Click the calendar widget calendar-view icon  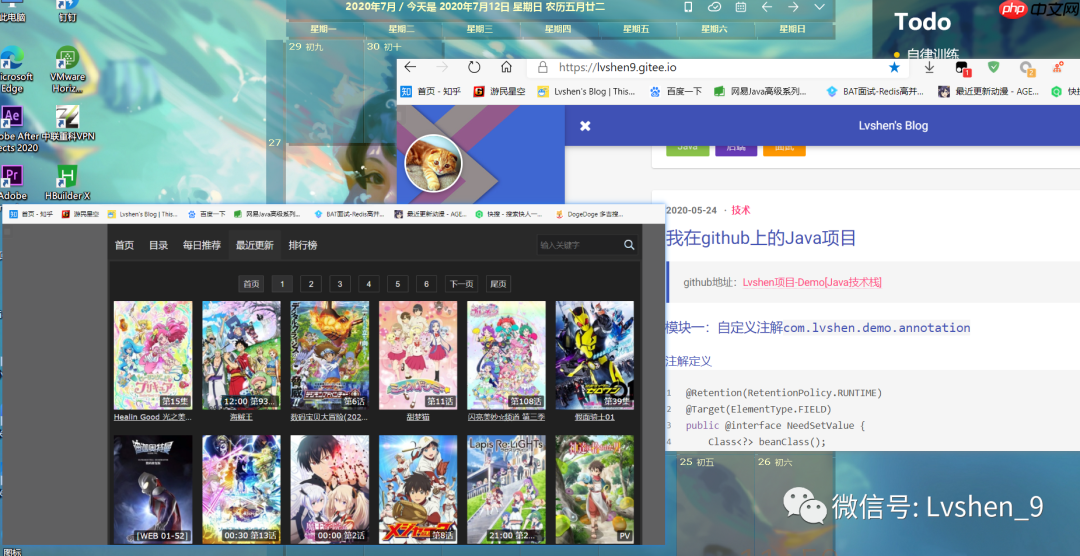[740, 7]
